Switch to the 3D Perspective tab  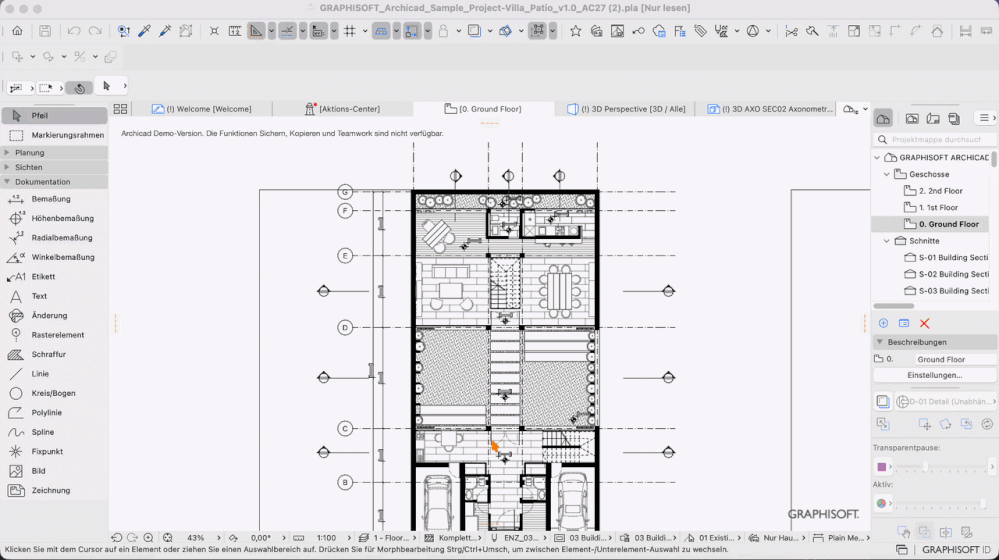pos(626,109)
